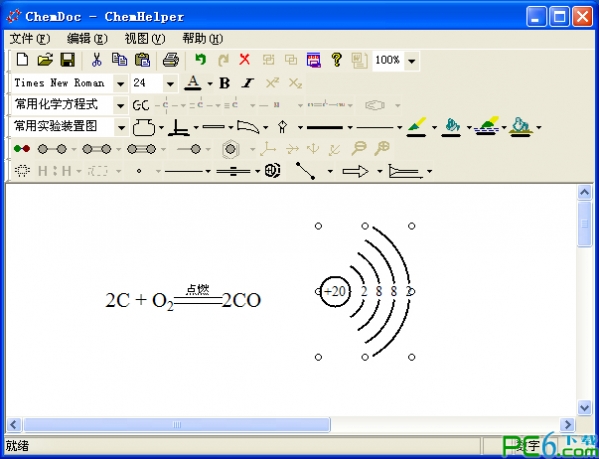Open a file with the folder icon
The height and width of the screenshot is (459, 599).
[45, 60]
